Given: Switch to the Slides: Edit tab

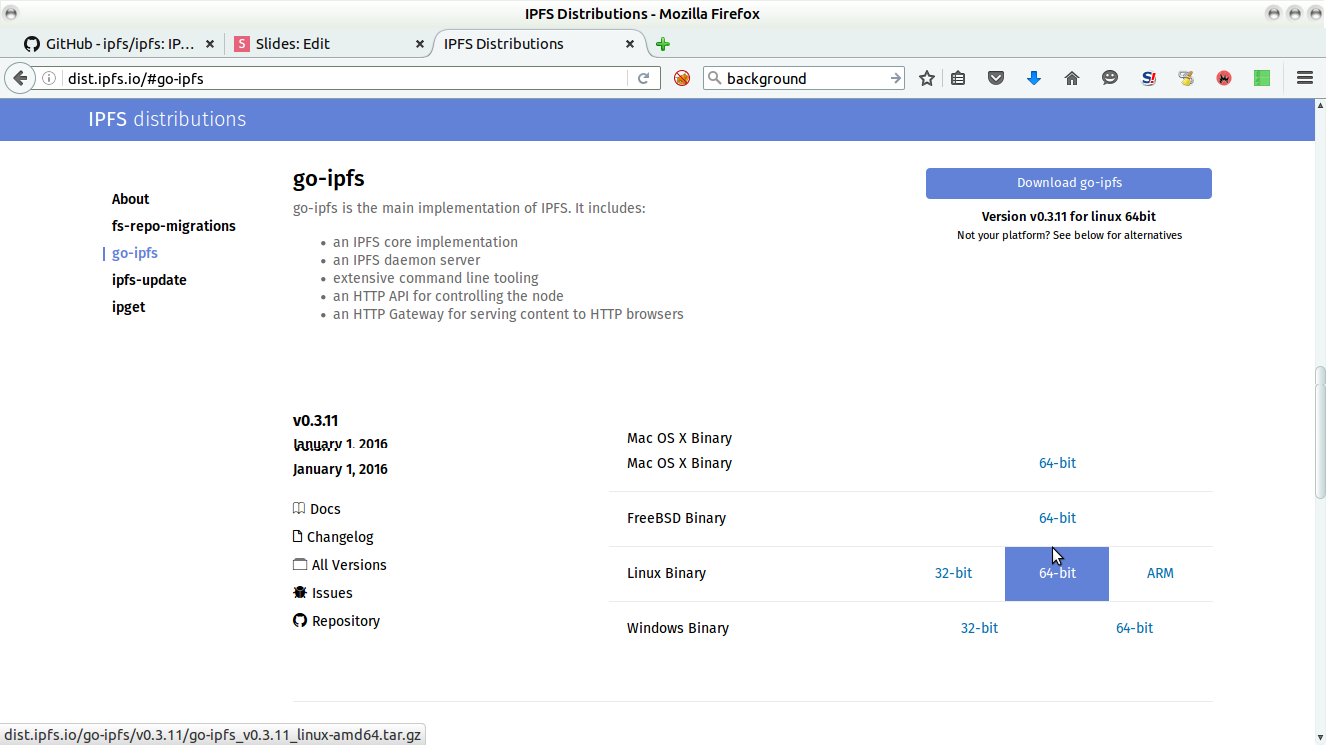Looking at the screenshot, I should click(330, 44).
